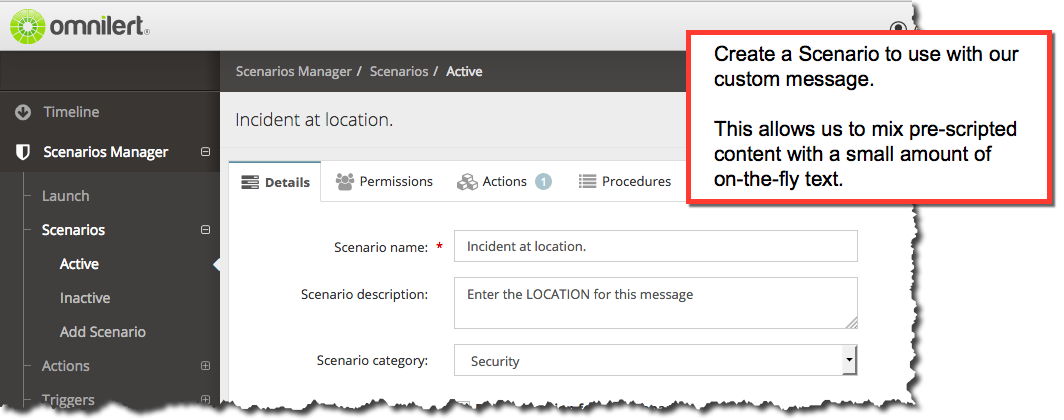Click the Omnilert logo
Viewport: 1064px width, 420px height.
point(80,27)
